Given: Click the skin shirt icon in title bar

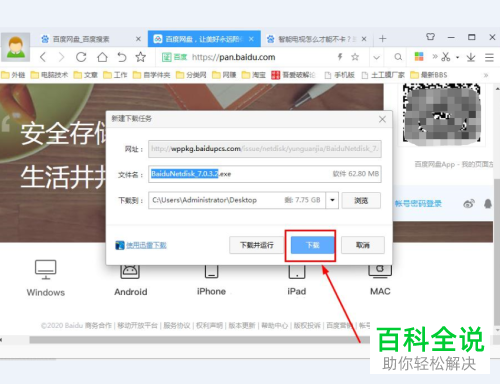Looking at the screenshot, I should tap(431, 37).
